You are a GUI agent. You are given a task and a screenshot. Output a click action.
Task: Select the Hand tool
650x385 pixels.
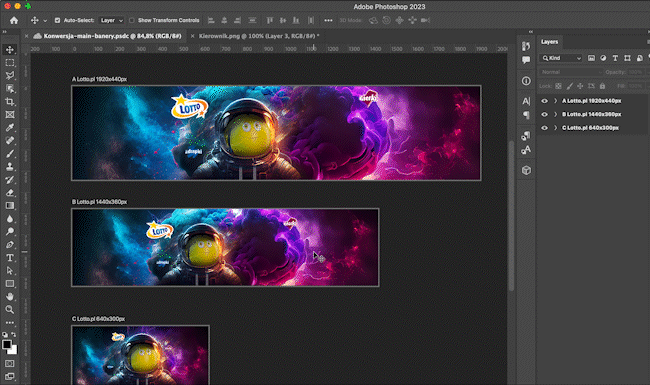[x=10, y=297]
